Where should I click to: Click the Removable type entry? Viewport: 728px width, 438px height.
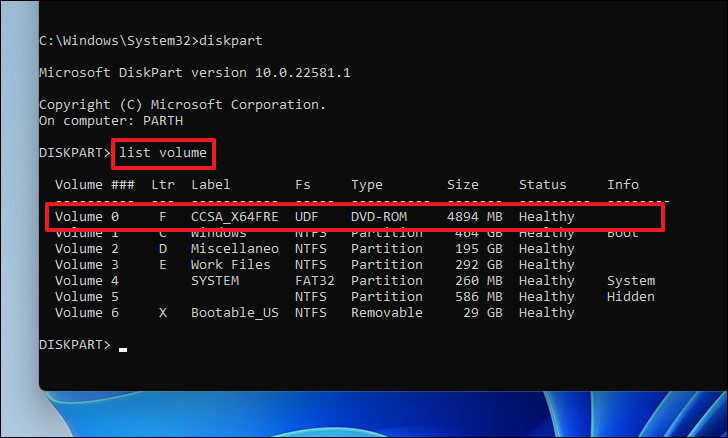[387, 313]
